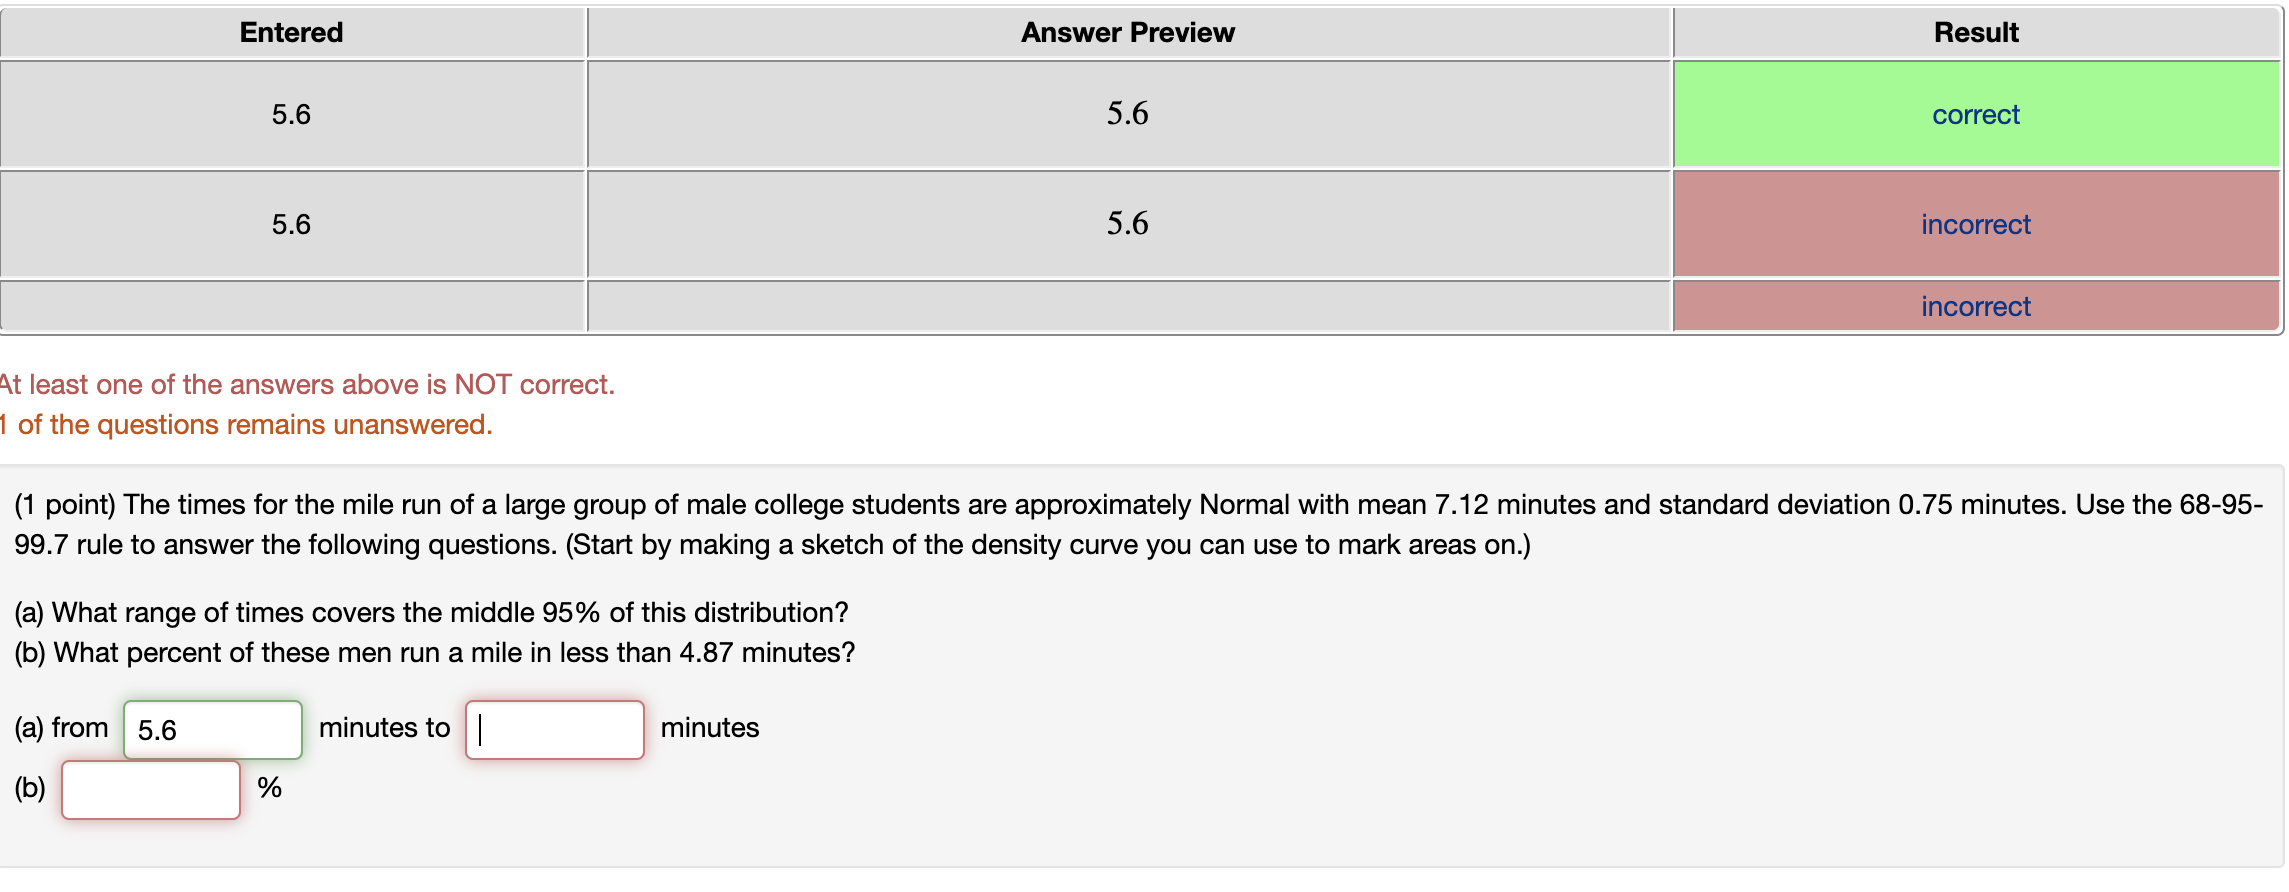Click the part (b) question about 4.87 minutes
Viewport: 2289px width, 892px height.
pos(434,652)
